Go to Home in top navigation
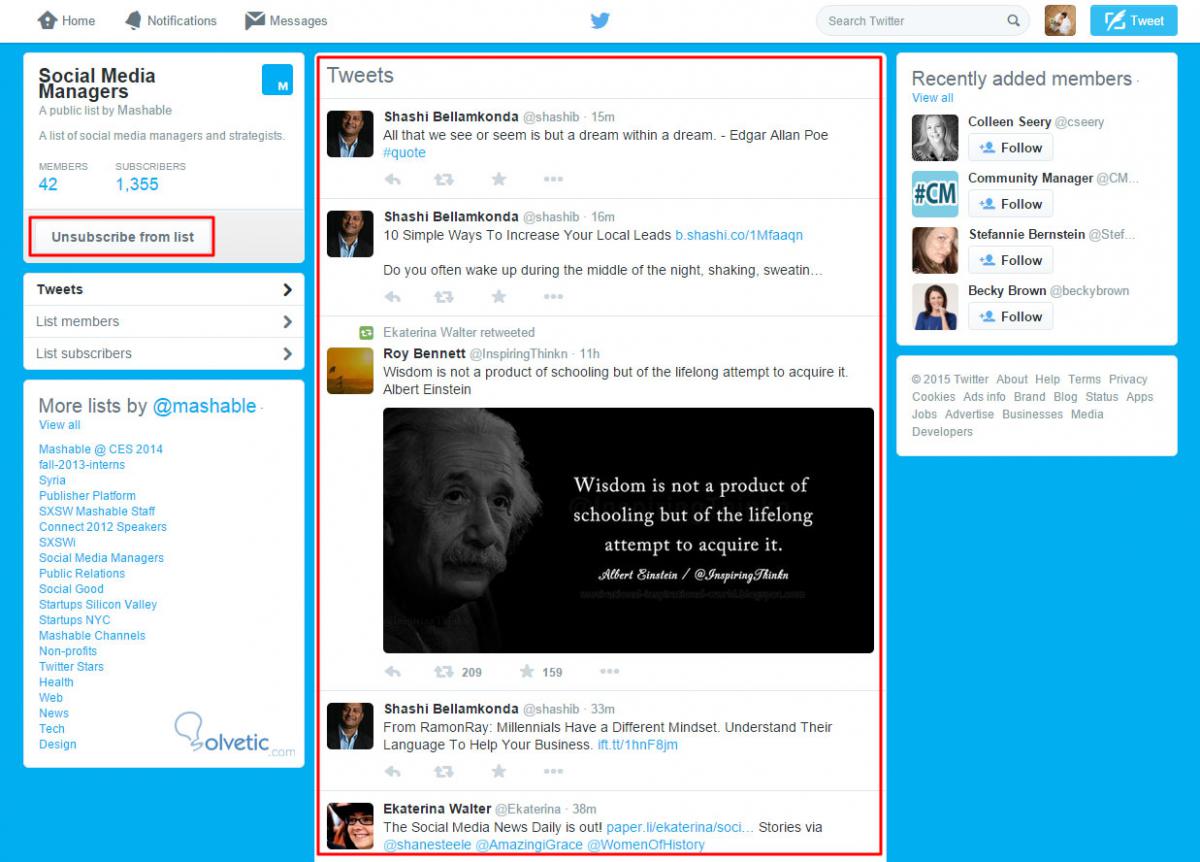The width and height of the screenshot is (1200, 862). [x=66, y=20]
